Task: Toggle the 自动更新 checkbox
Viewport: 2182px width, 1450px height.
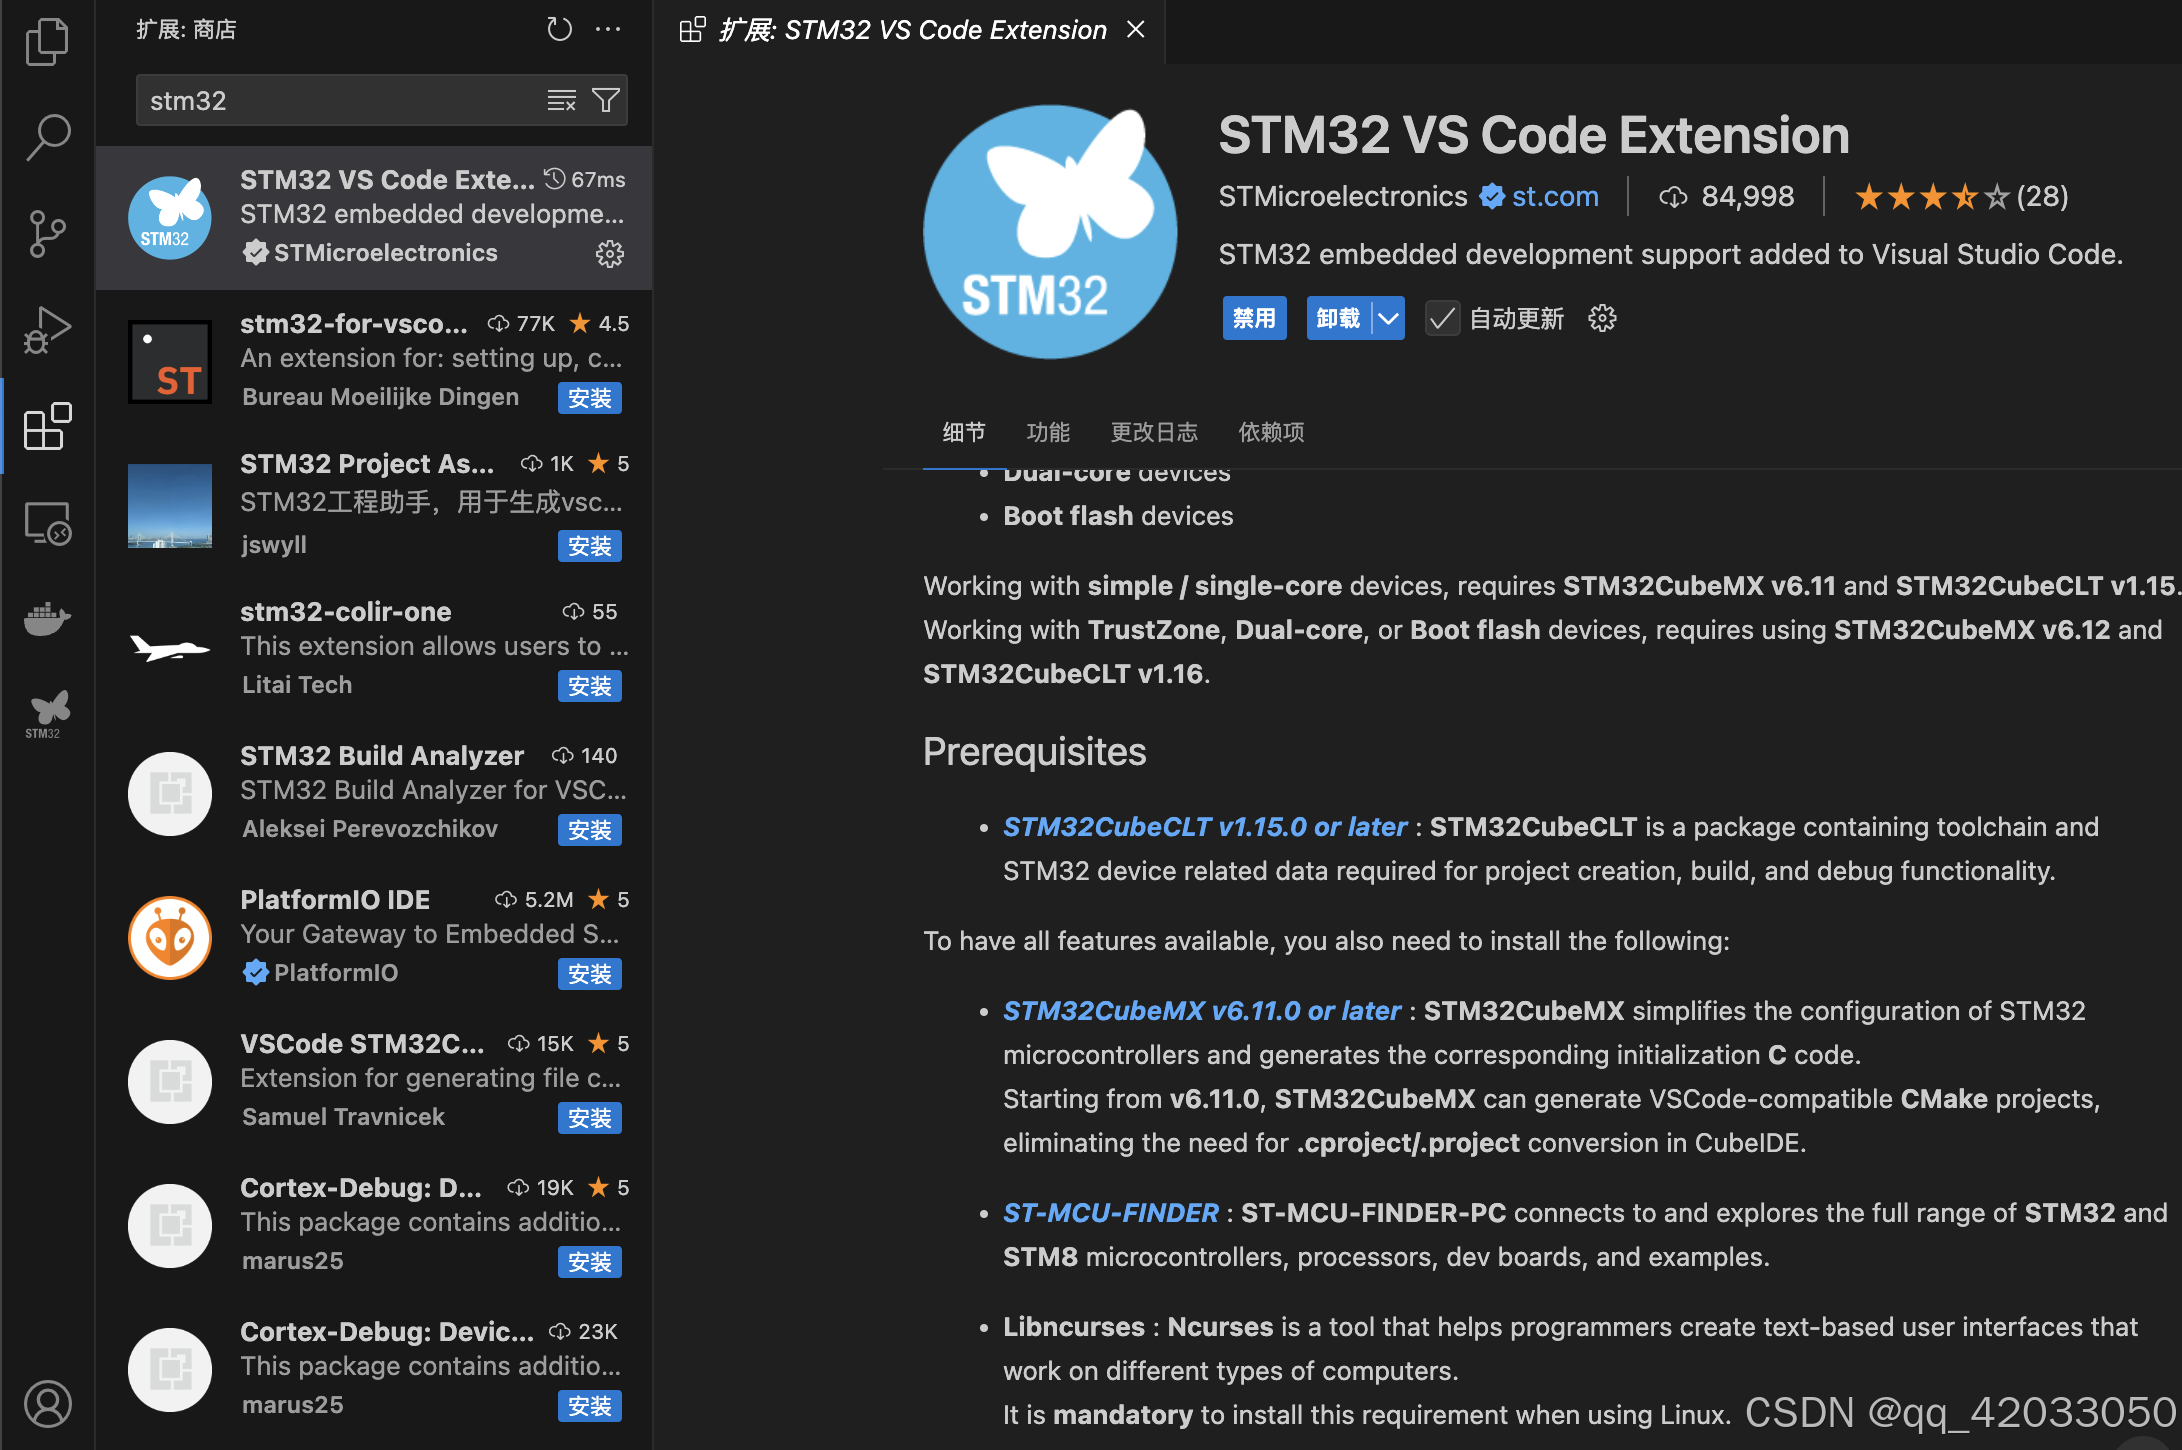Action: [x=1442, y=319]
